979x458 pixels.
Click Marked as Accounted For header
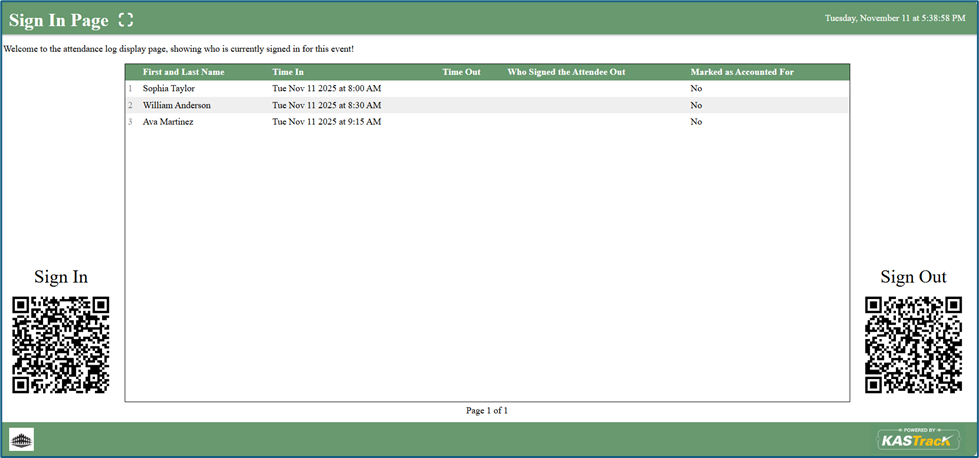(x=741, y=72)
